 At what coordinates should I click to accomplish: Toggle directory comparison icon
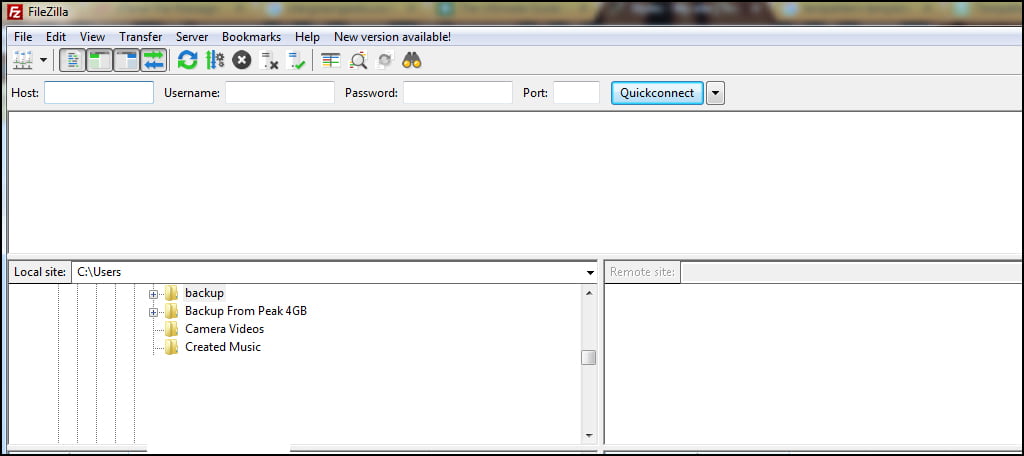point(358,61)
